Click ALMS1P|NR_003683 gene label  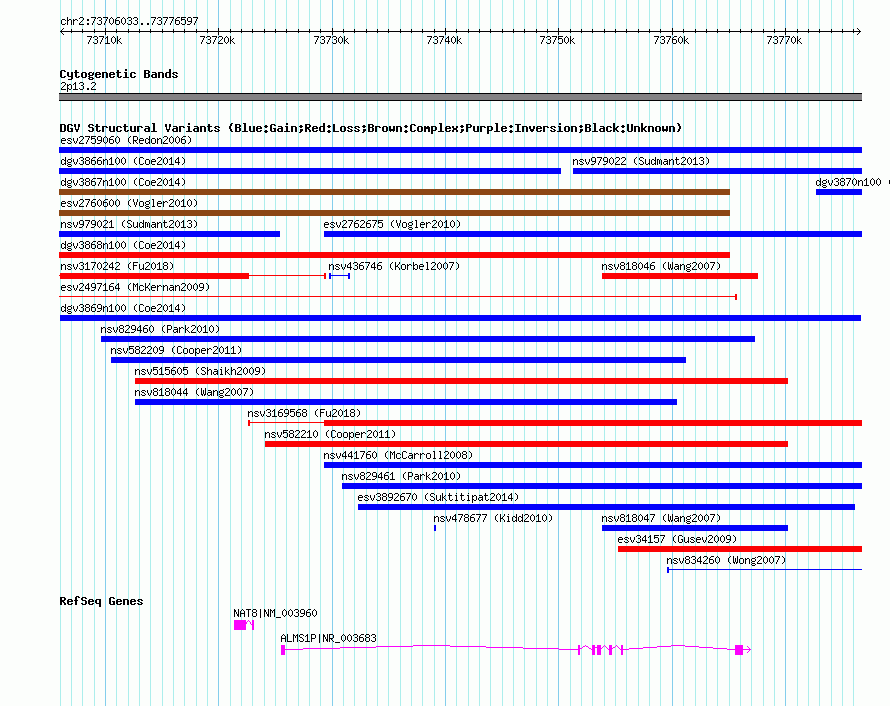coord(328,638)
